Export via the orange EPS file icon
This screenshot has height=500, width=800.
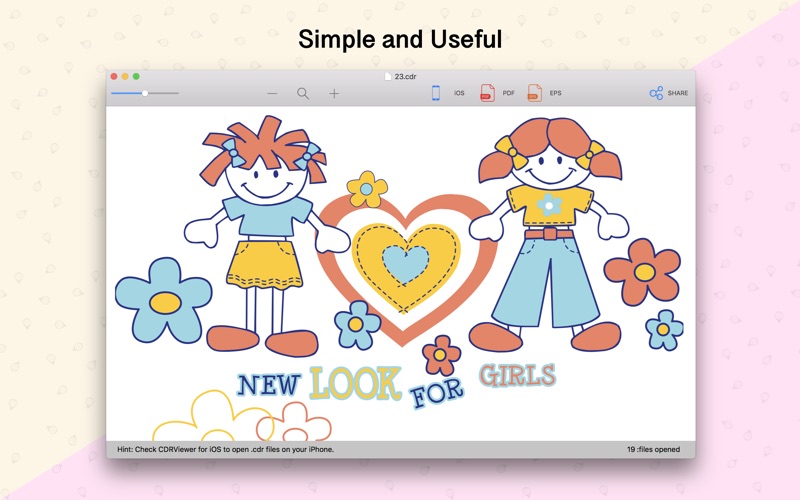[534, 93]
